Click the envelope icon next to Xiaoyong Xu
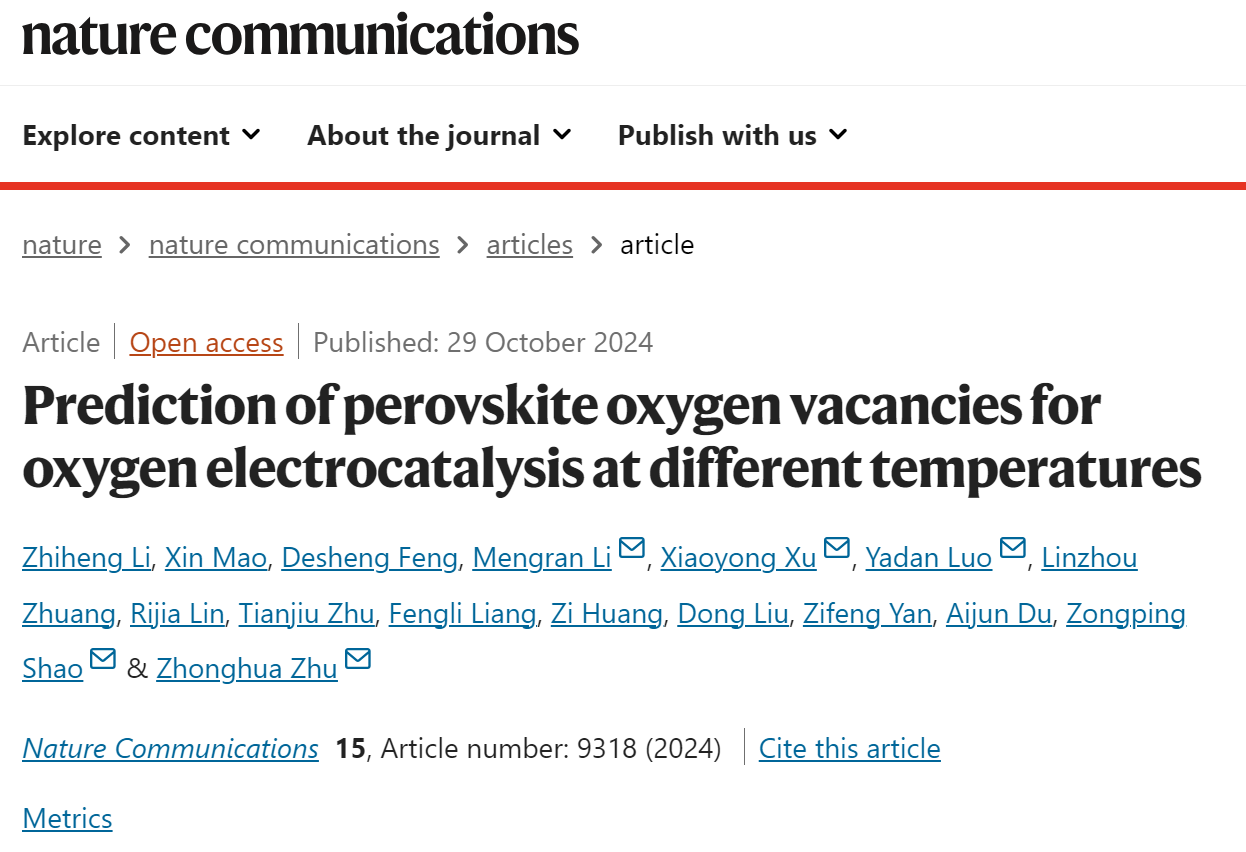This screenshot has height=852, width=1246. coord(837,547)
